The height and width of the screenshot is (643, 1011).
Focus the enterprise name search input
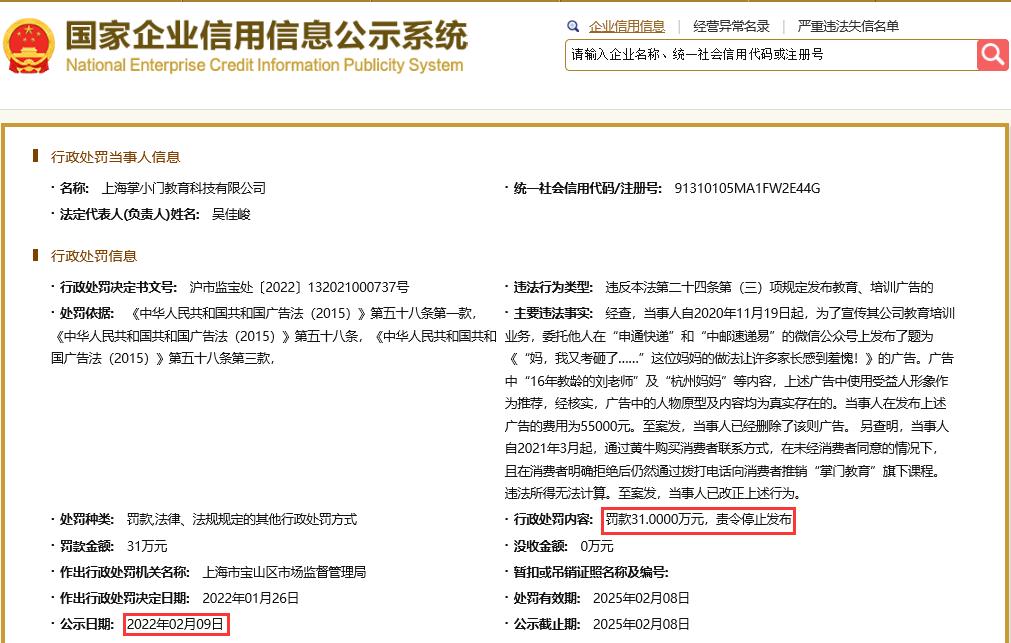pyautogui.click(x=771, y=55)
